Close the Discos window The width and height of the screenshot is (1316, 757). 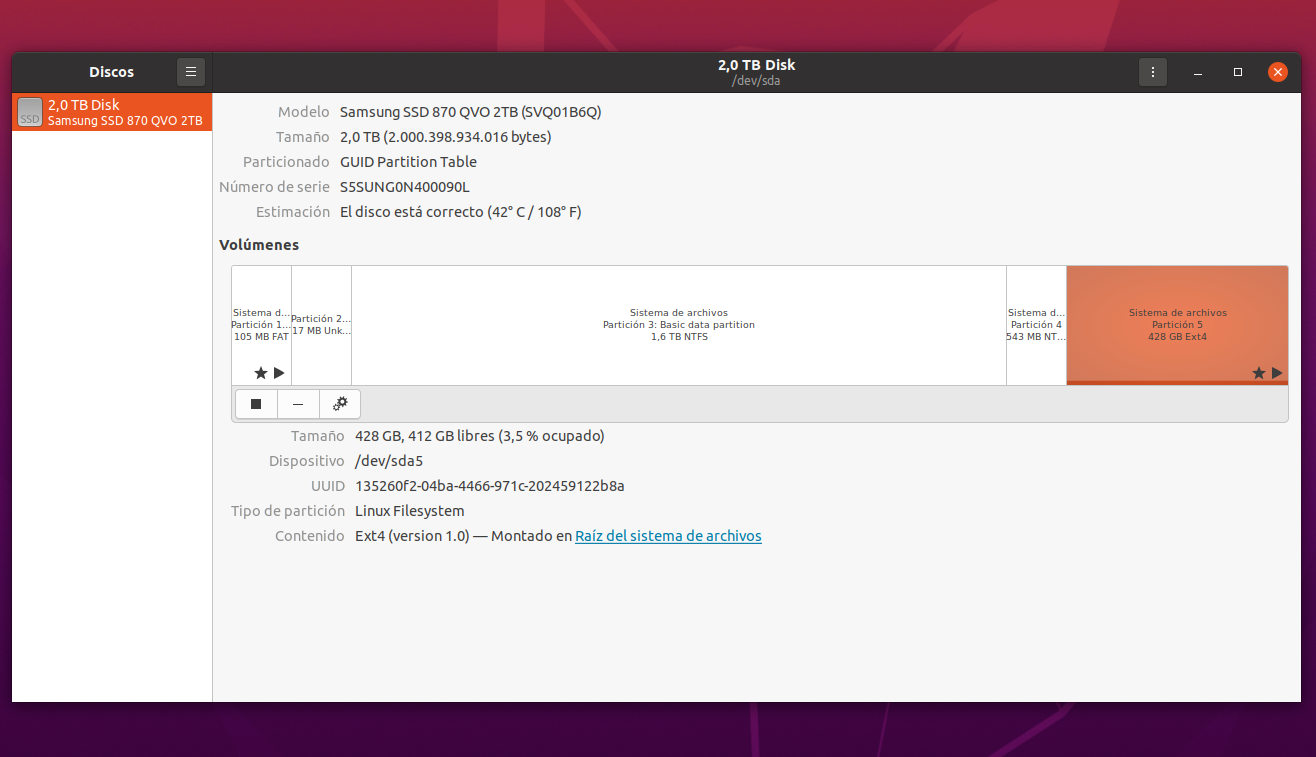point(1277,72)
